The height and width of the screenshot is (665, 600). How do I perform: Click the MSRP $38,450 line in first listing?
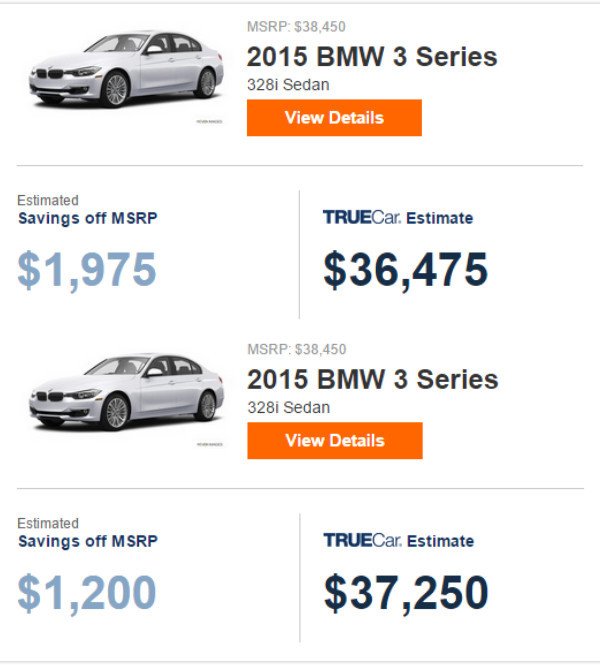296,26
